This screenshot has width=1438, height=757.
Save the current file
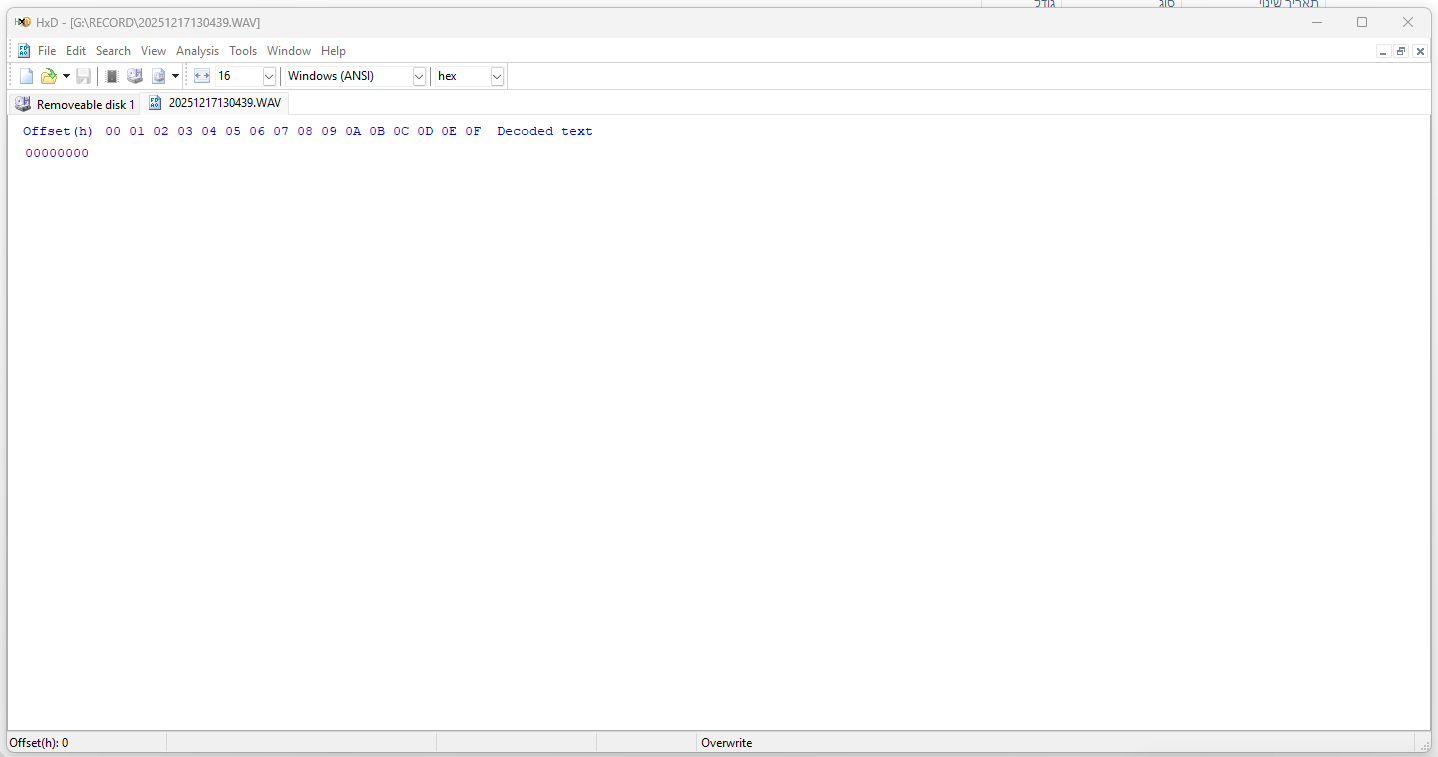click(83, 75)
